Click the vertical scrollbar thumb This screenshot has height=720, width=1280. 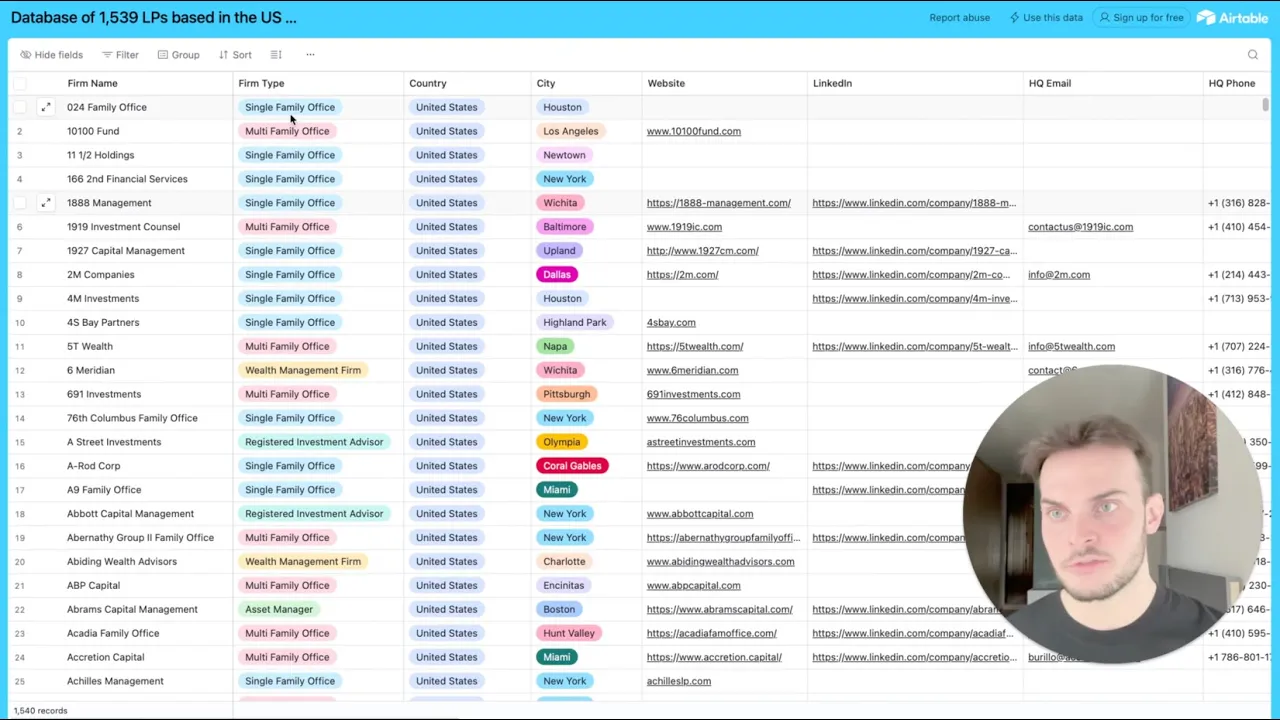click(1265, 105)
